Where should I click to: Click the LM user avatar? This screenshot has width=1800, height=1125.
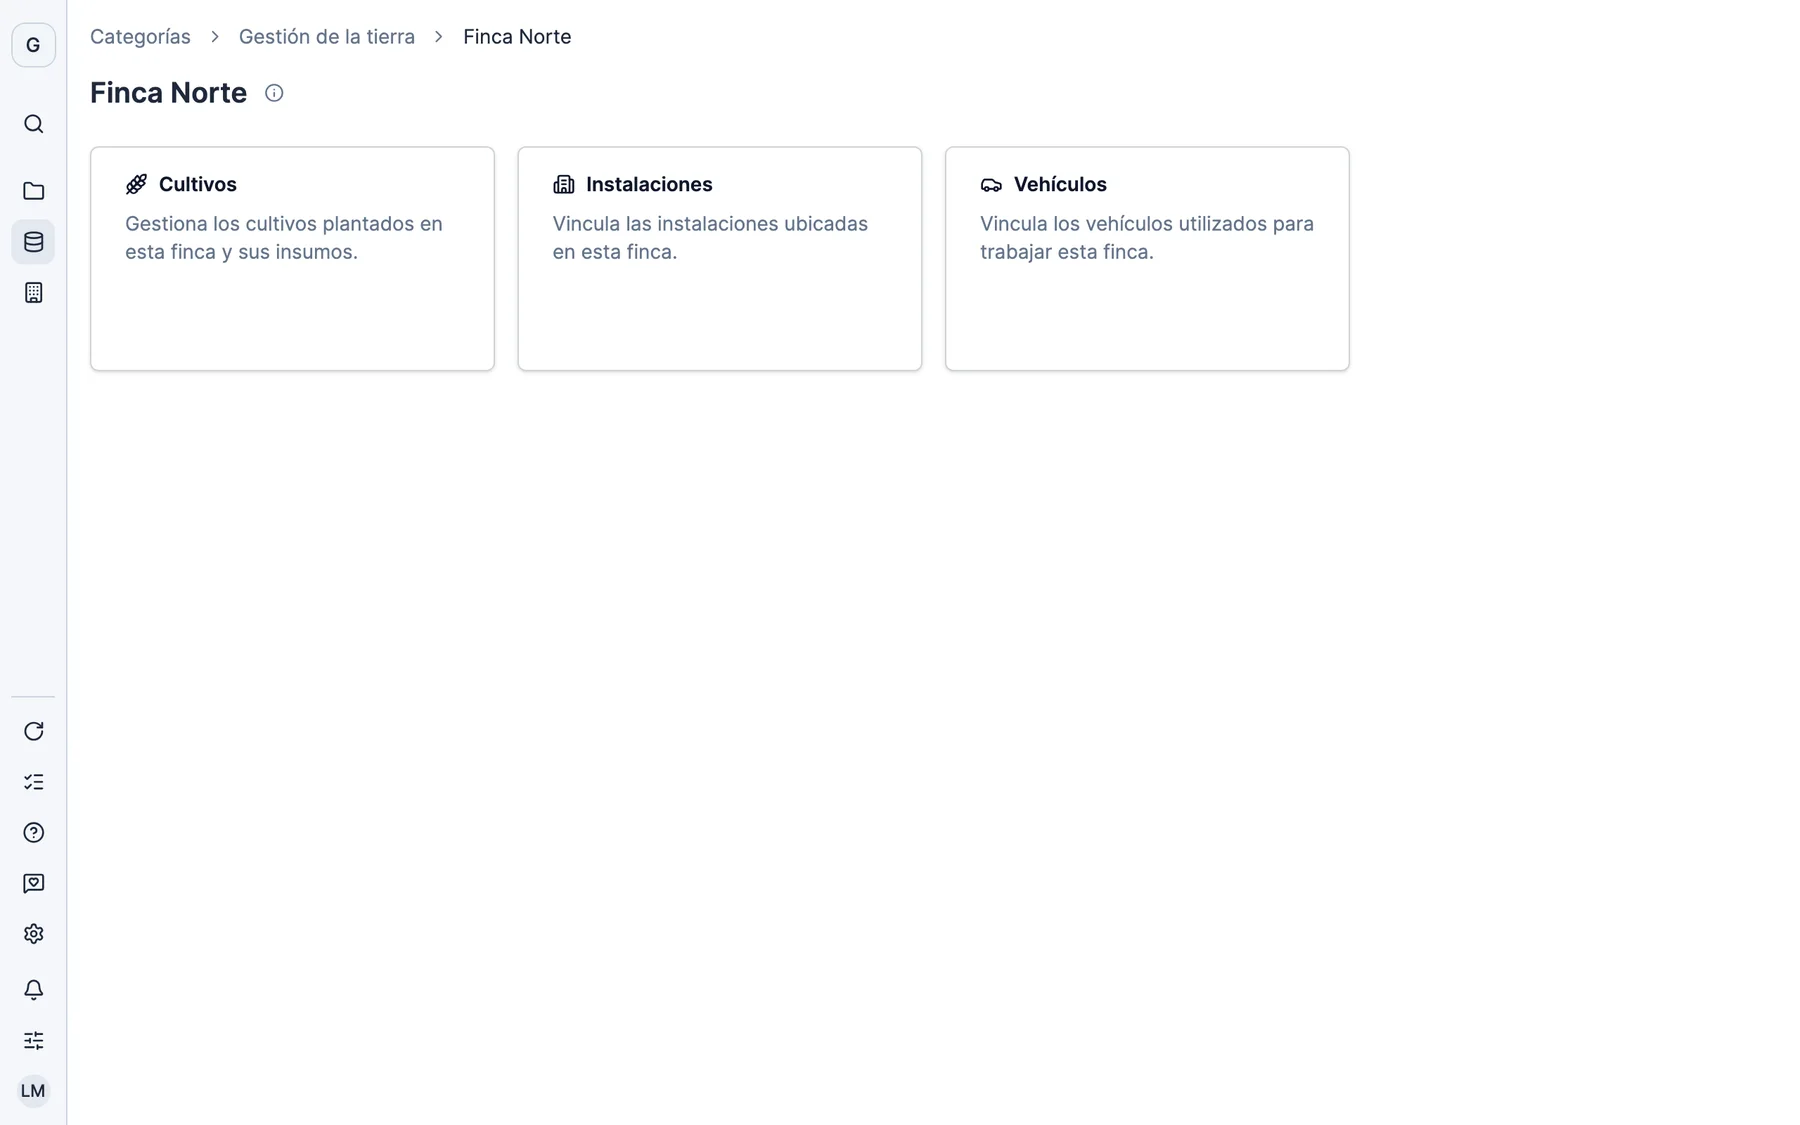[x=33, y=1091]
